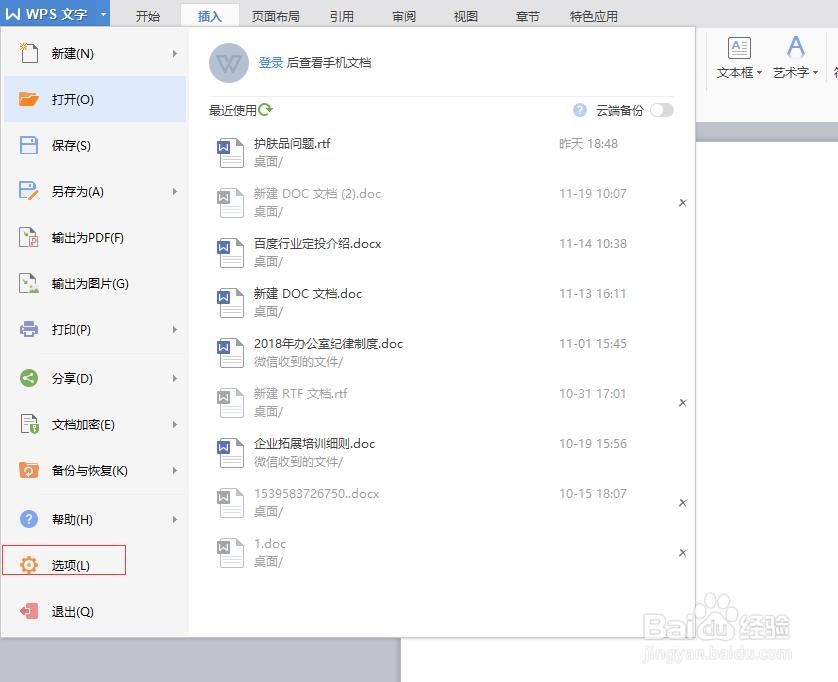
Task: Click the 打开(O) menu label
Action: click(73, 99)
